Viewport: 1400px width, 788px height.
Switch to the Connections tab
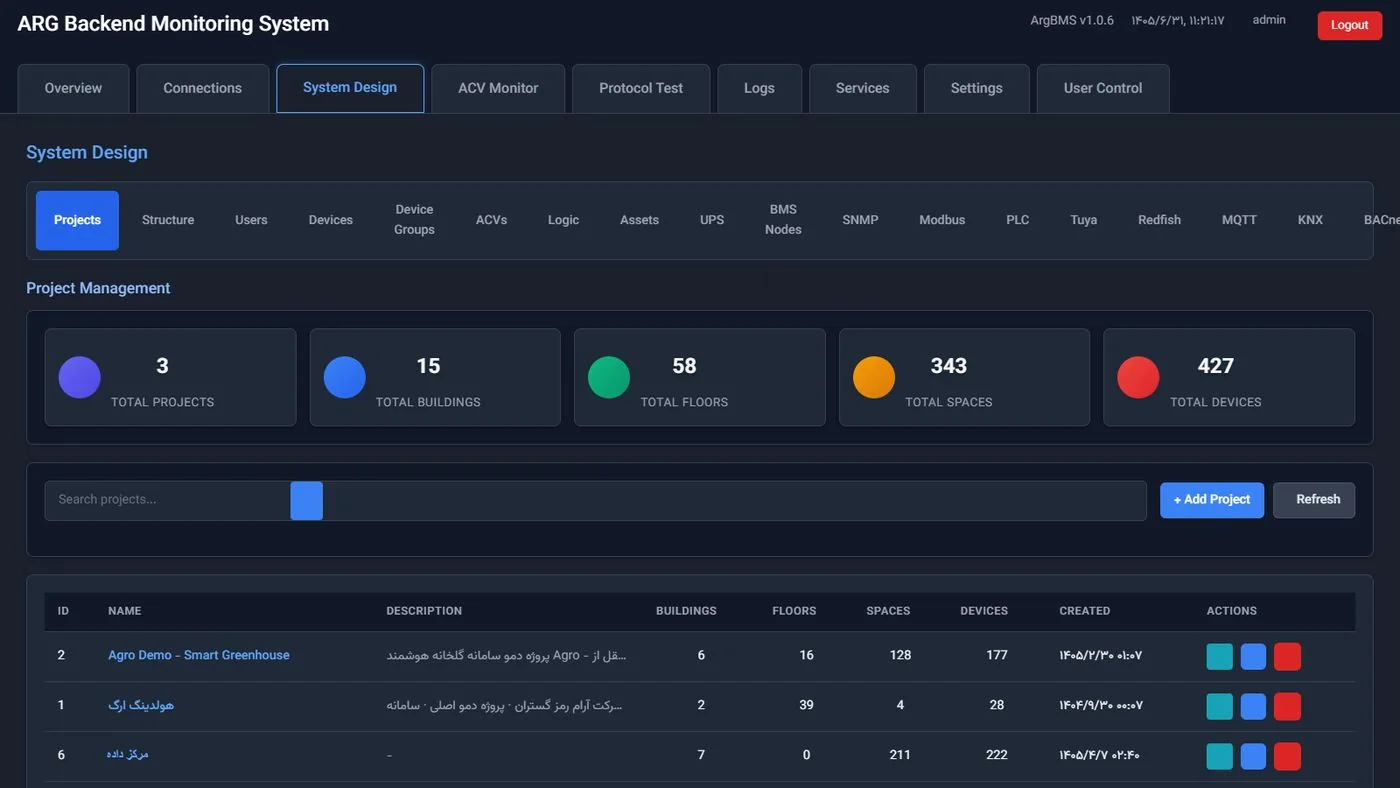tap(203, 88)
